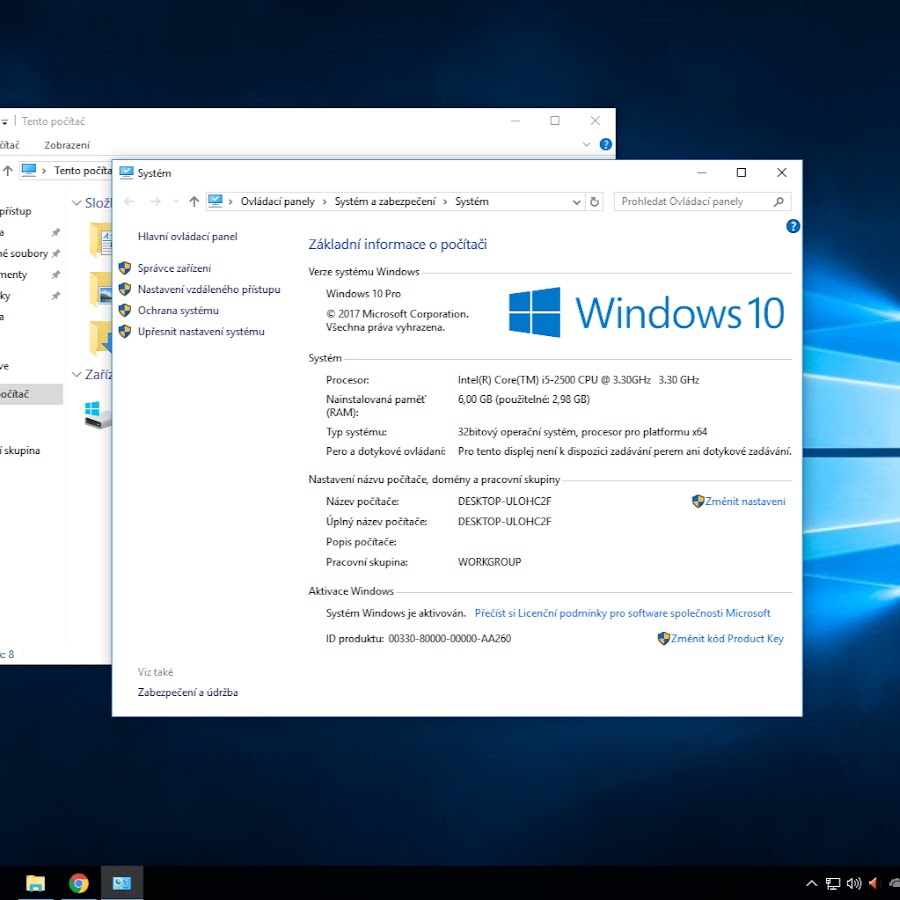This screenshot has height=900, width=900.
Task: Click the Intel Core i5-2500 processor text
Action: click(x=579, y=380)
